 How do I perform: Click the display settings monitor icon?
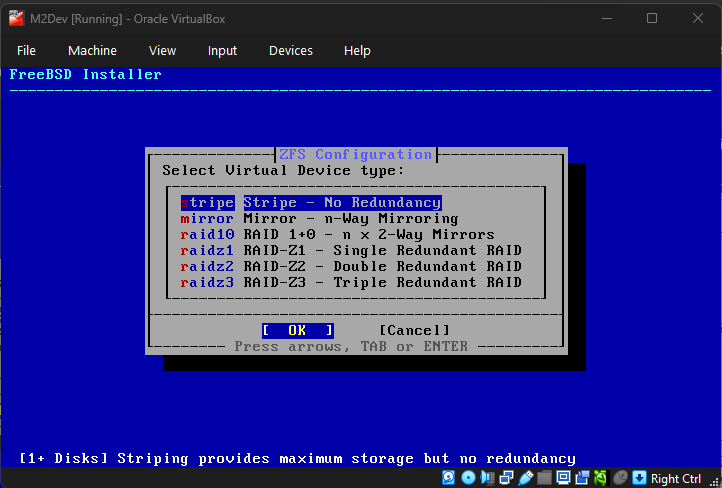pyautogui.click(x=563, y=478)
